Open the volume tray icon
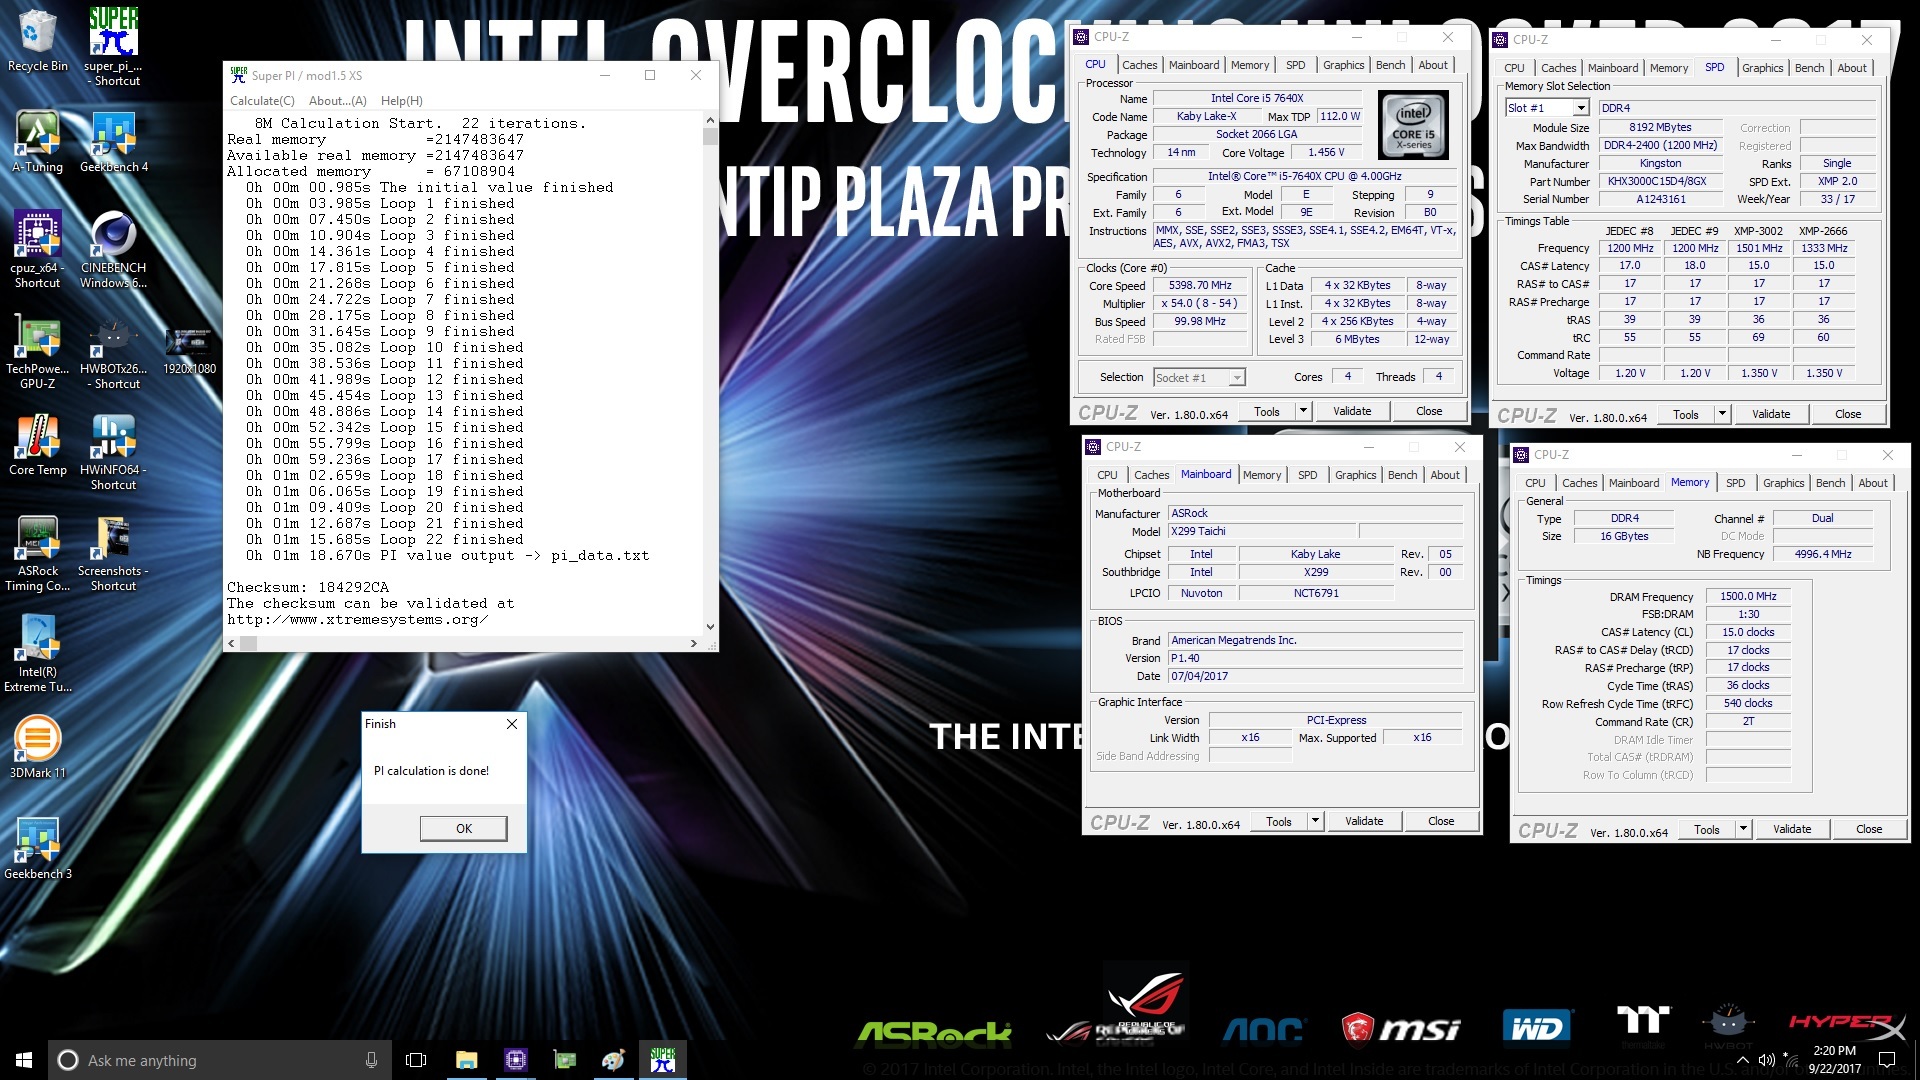 pos(1766,1060)
